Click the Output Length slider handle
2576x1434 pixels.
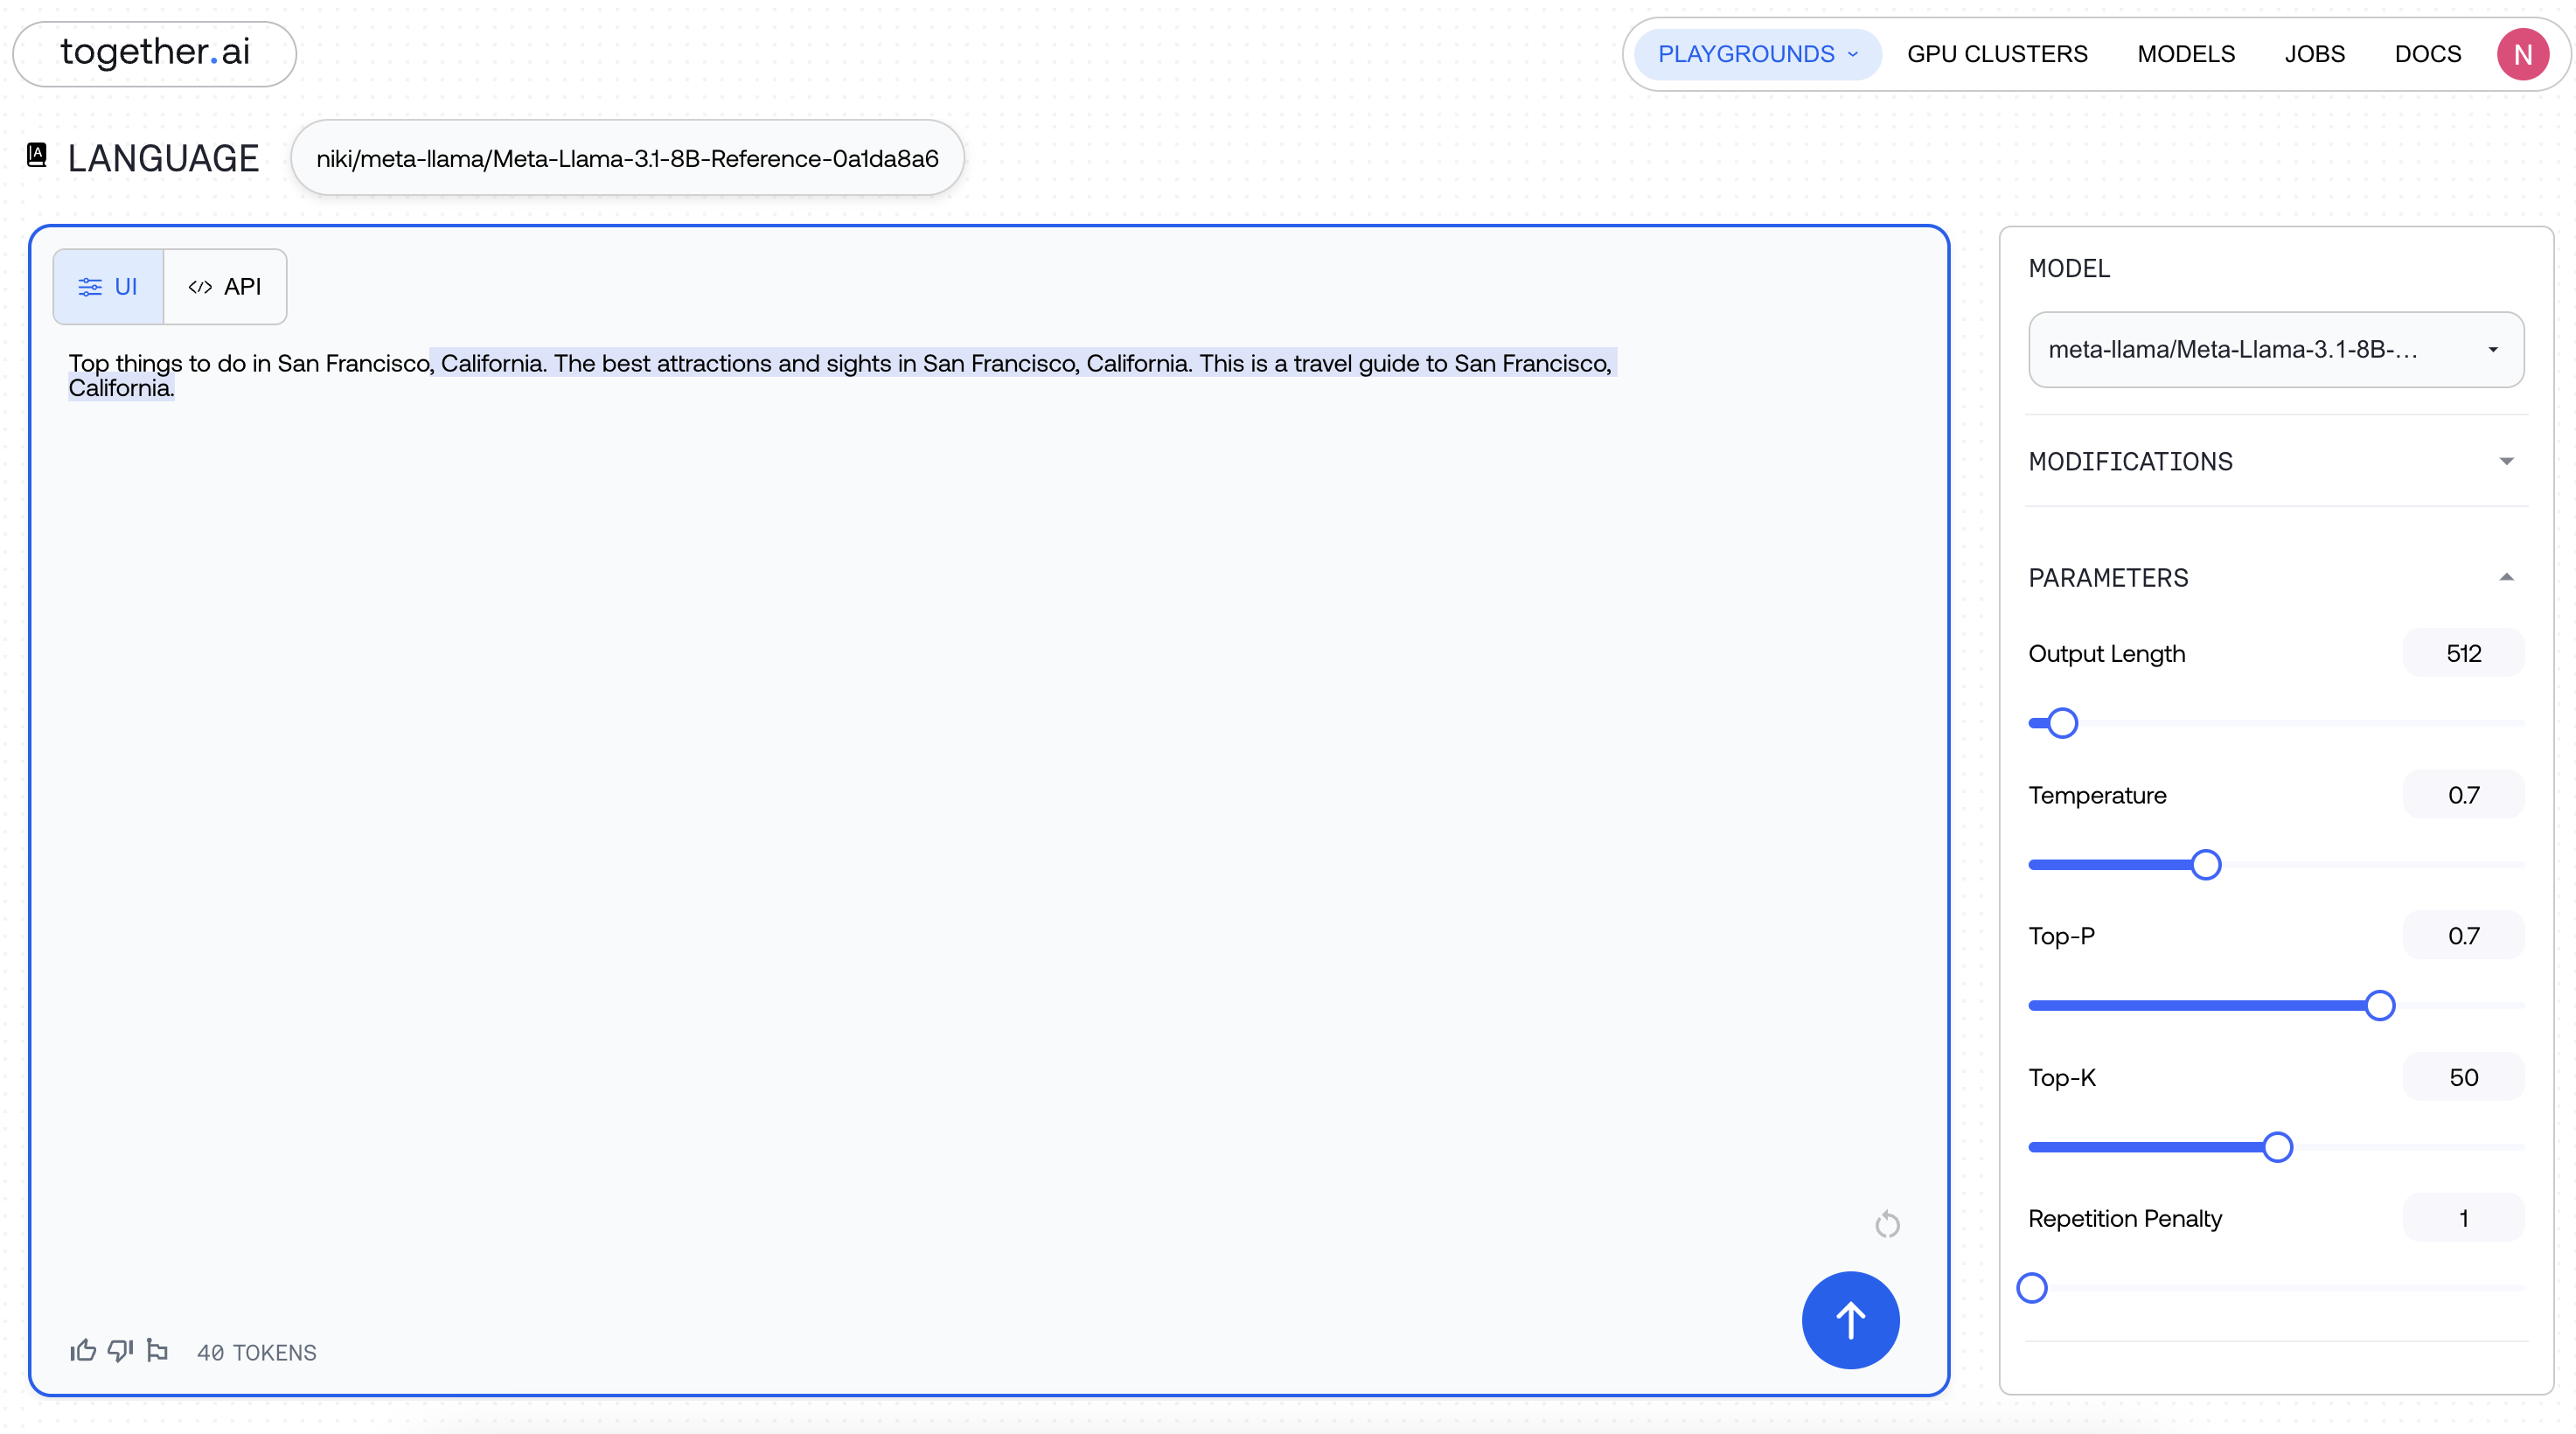point(2062,723)
